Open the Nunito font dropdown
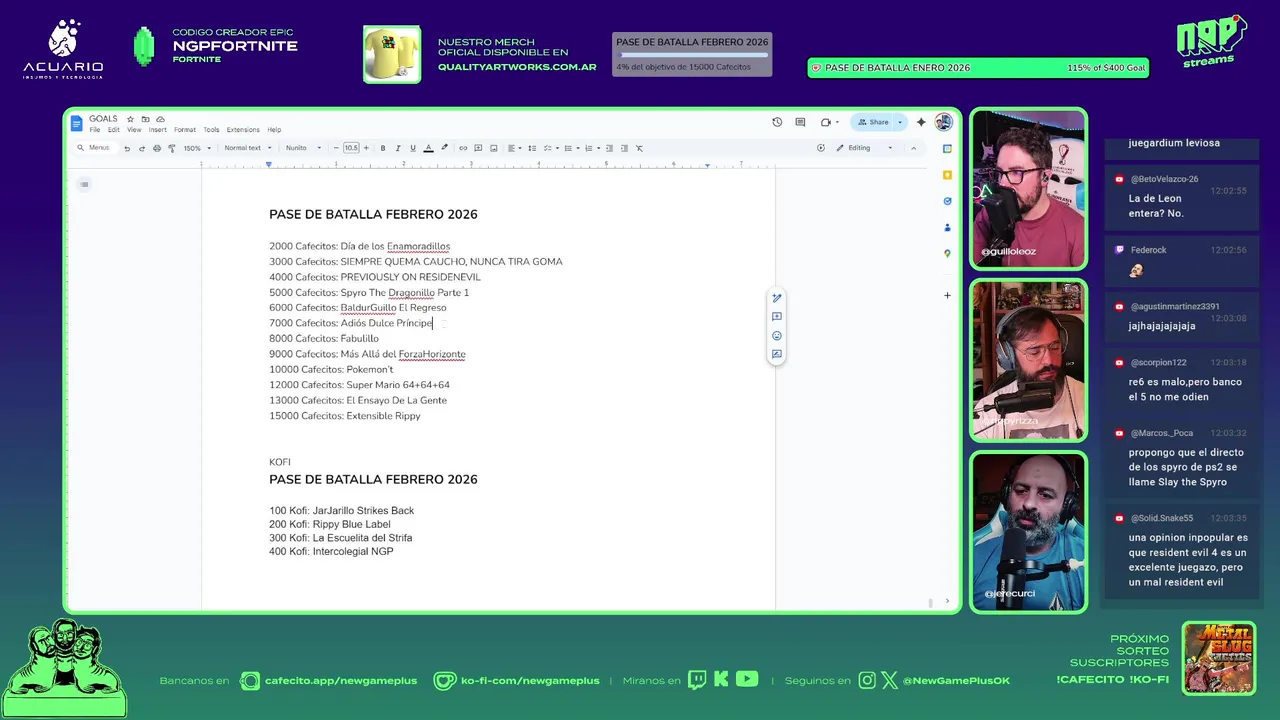Image resolution: width=1280 pixels, height=720 pixels. click(x=304, y=148)
